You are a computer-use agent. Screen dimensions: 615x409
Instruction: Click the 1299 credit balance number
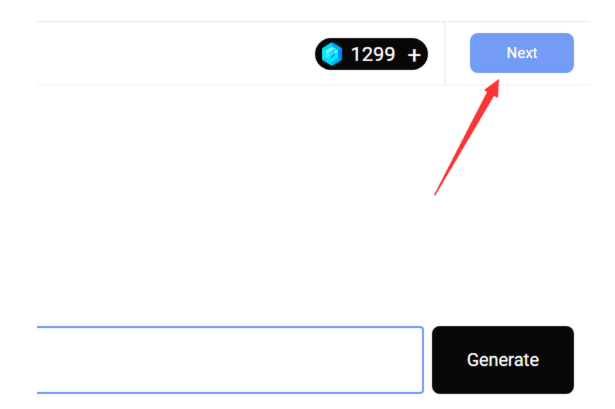pyautogui.click(x=372, y=55)
